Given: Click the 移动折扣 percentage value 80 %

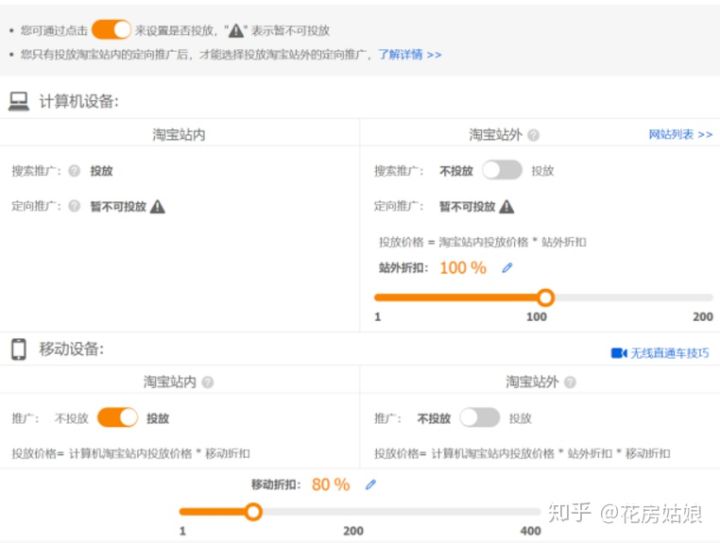Looking at the screenshot, I should tap(330, 484).
